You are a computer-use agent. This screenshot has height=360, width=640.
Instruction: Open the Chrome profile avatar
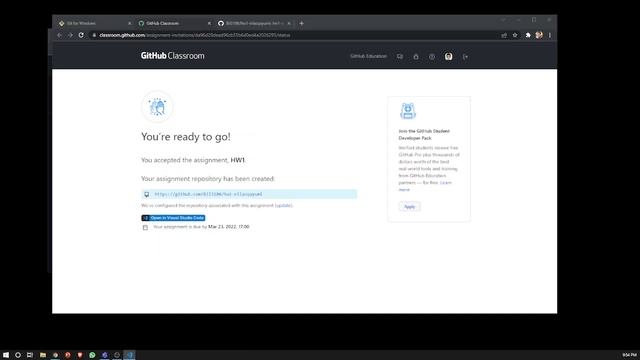[539, 36]
